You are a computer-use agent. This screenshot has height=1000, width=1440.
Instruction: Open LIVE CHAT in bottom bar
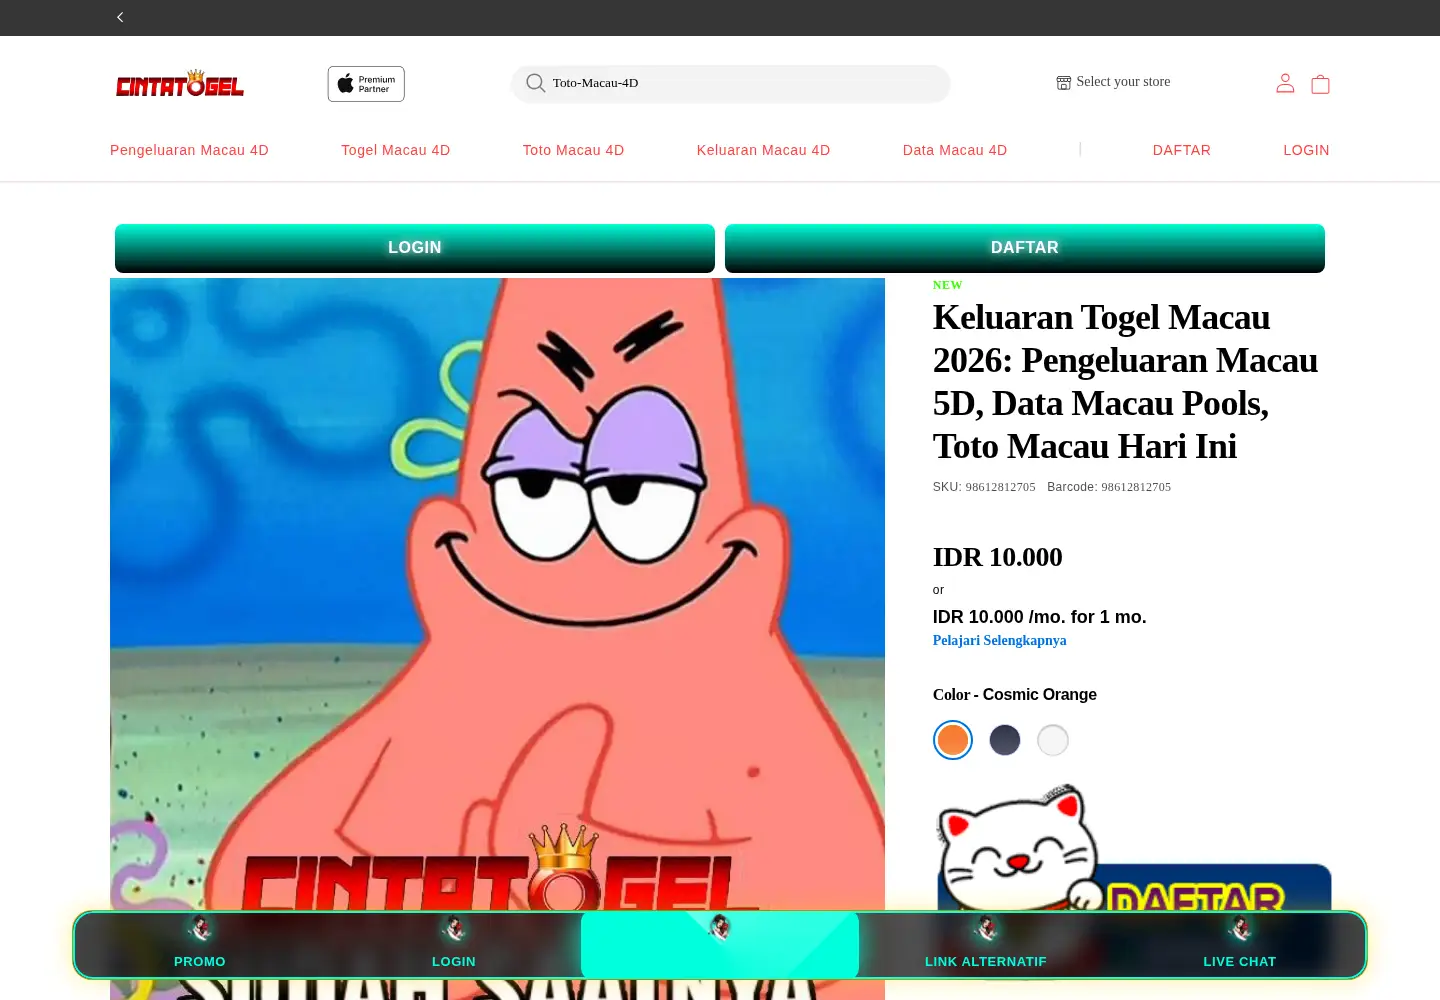click(1240, 945)
